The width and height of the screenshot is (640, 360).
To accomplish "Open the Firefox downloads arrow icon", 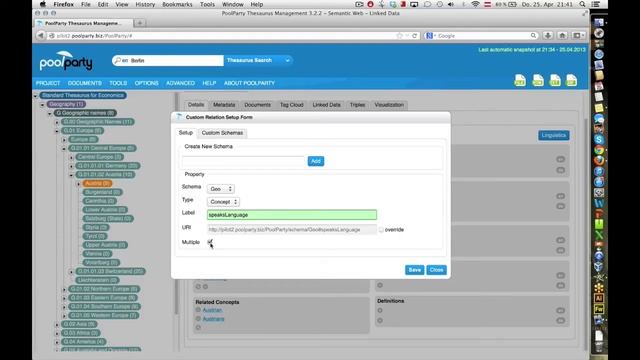I will (x=548, y=36).
